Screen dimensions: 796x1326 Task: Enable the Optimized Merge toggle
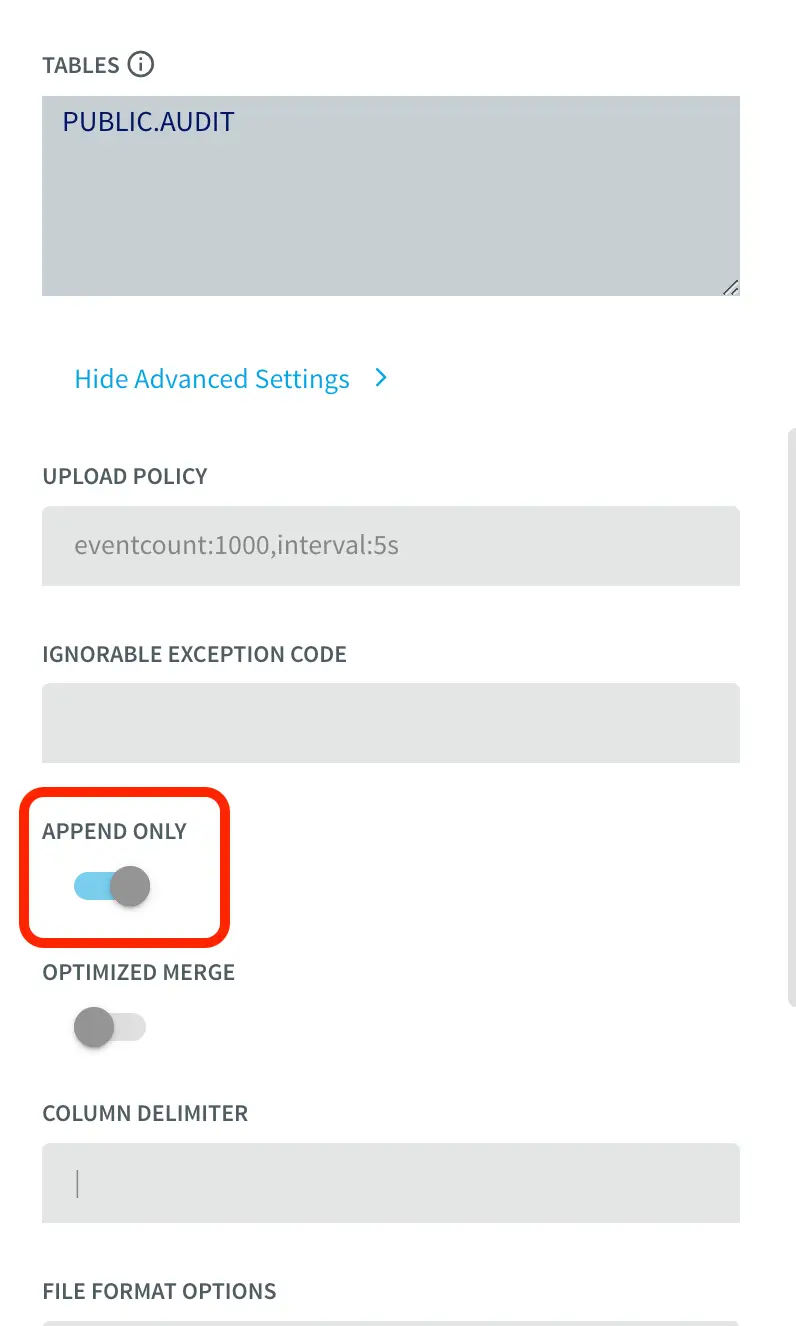(x=110, y=1027)
